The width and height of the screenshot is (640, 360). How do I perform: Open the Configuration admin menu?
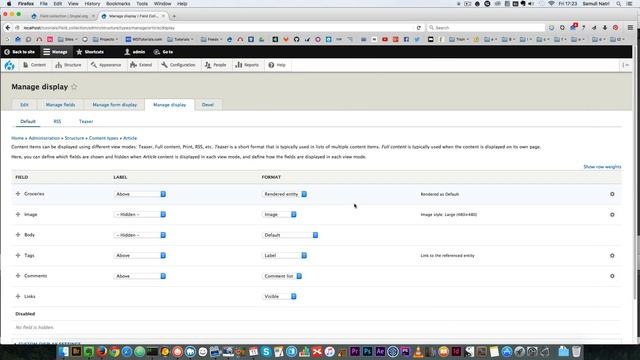pyautogui.click(x=178, y=65)
